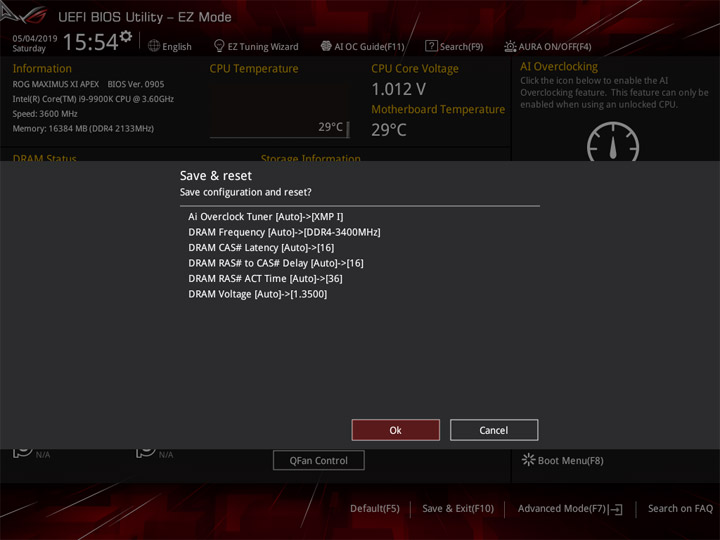Viewport: 720px width, 540px height.
Task: Click Motherboard Temperature value 29°C
Action: pyautogui.click(x=389, y=130)
